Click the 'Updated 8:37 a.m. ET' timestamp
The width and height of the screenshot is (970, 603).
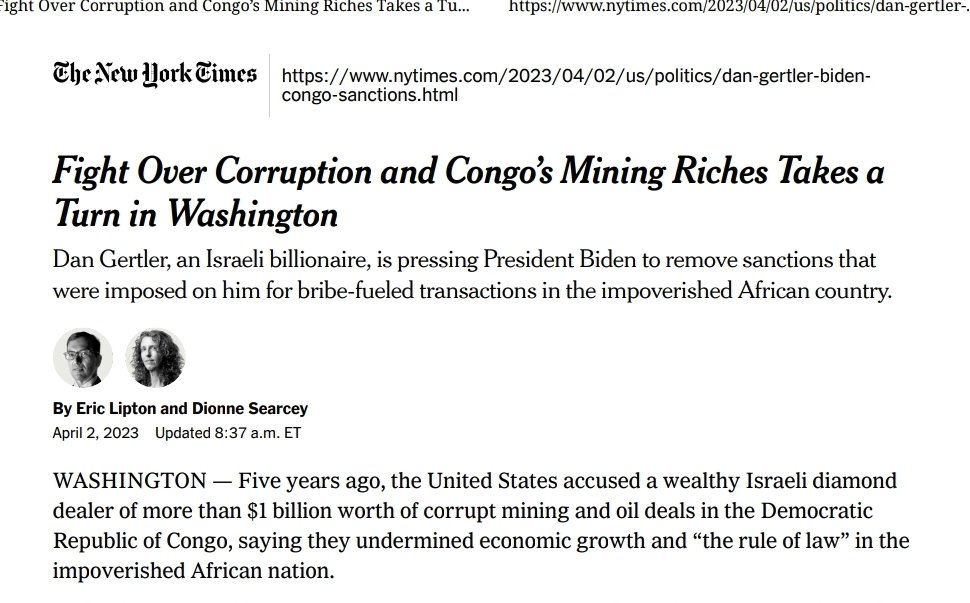point(228,433)
